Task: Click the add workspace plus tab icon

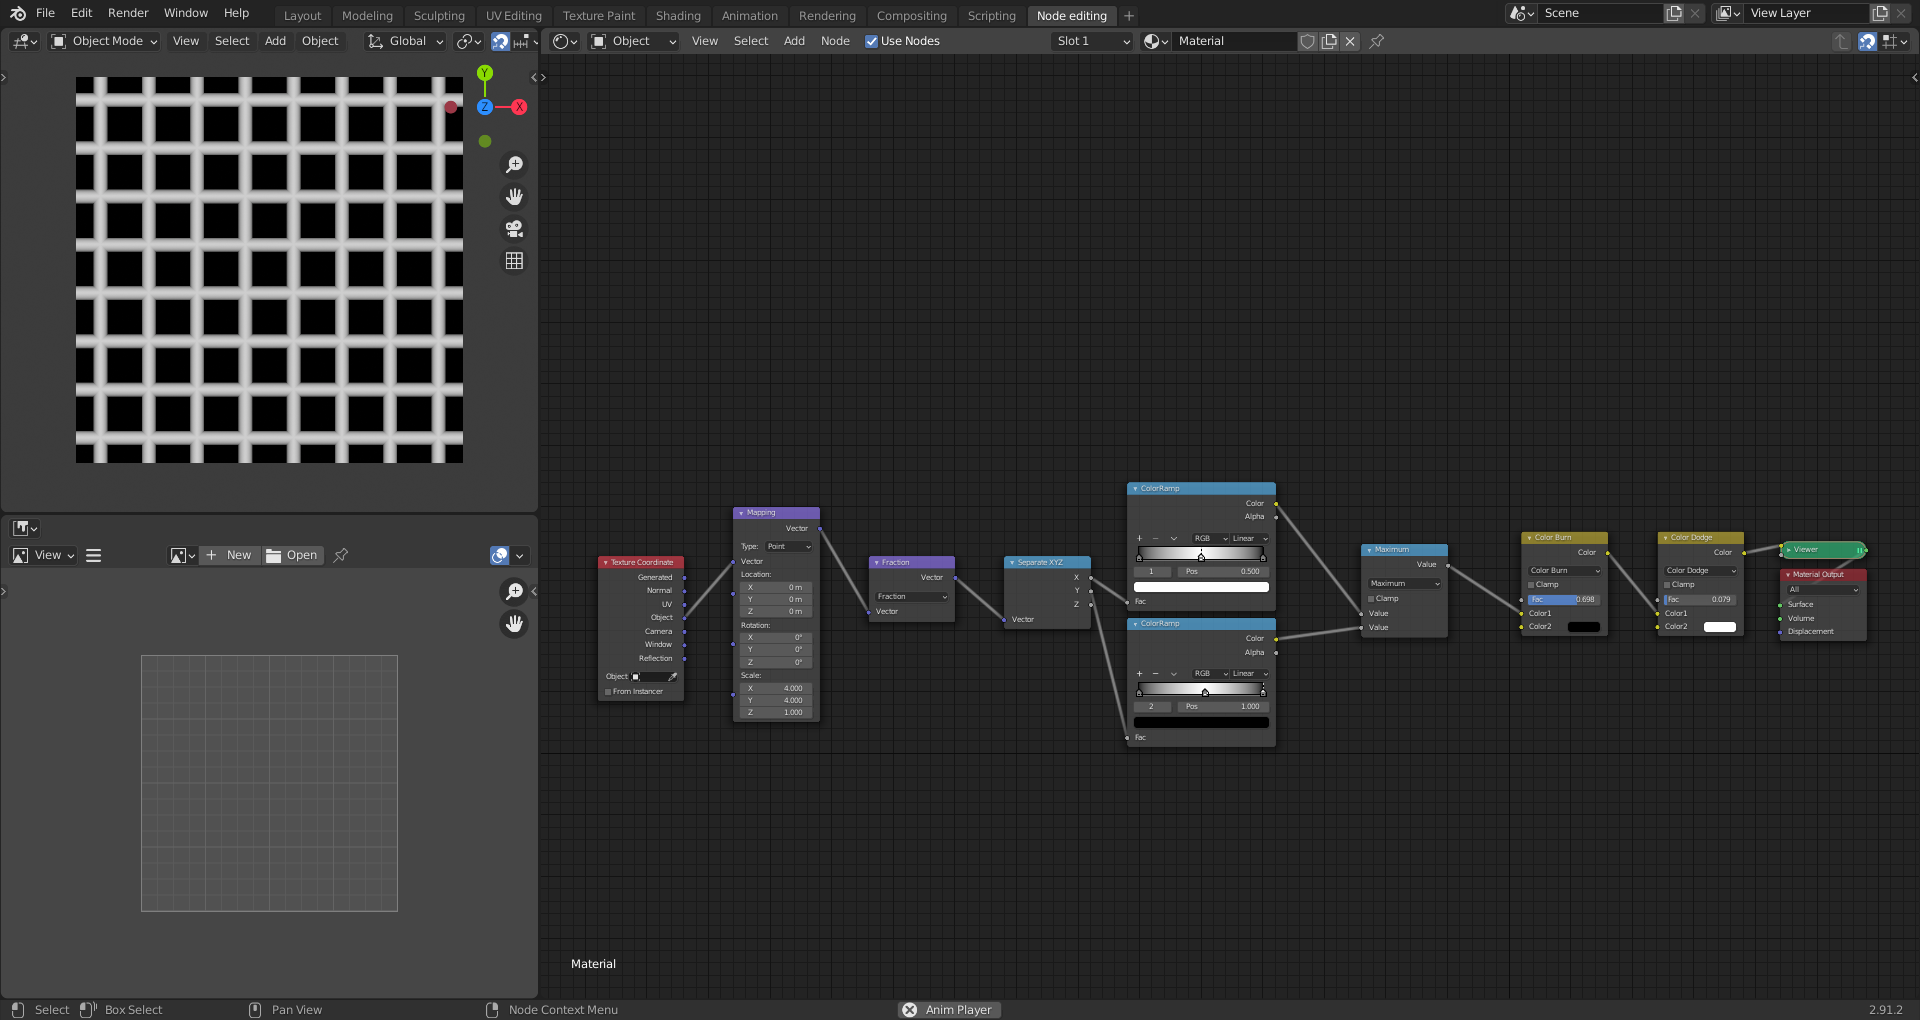Action: [x=1129, y=15]
